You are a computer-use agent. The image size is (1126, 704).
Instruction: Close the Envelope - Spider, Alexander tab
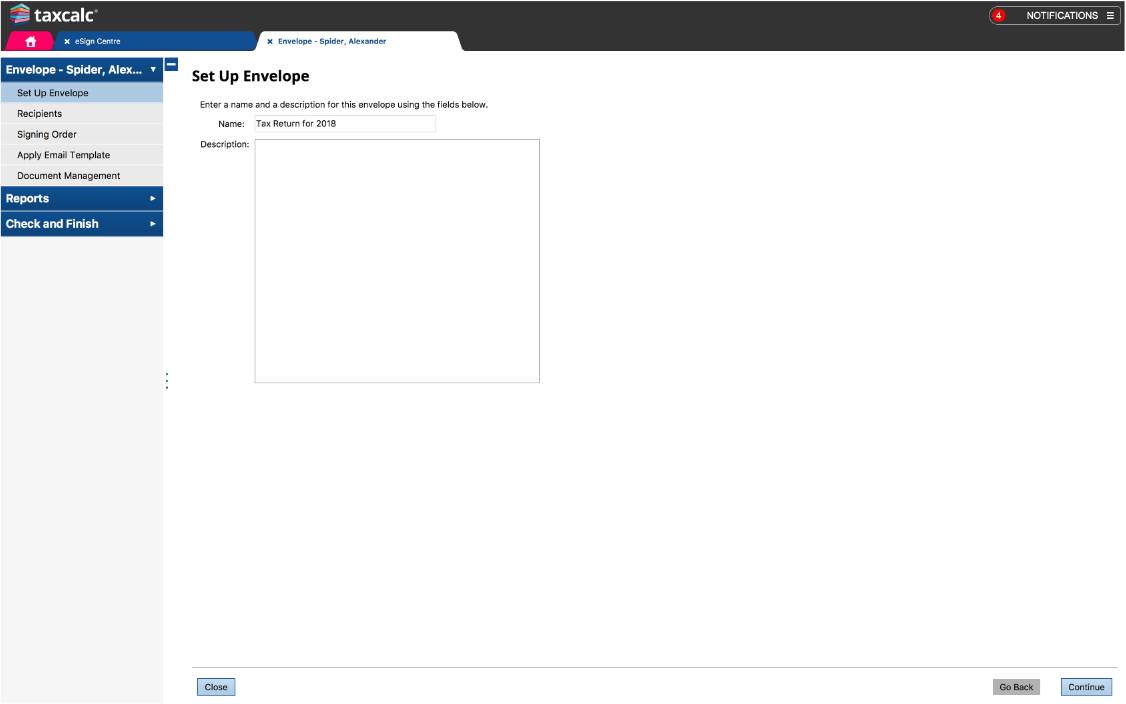(270, 42)
